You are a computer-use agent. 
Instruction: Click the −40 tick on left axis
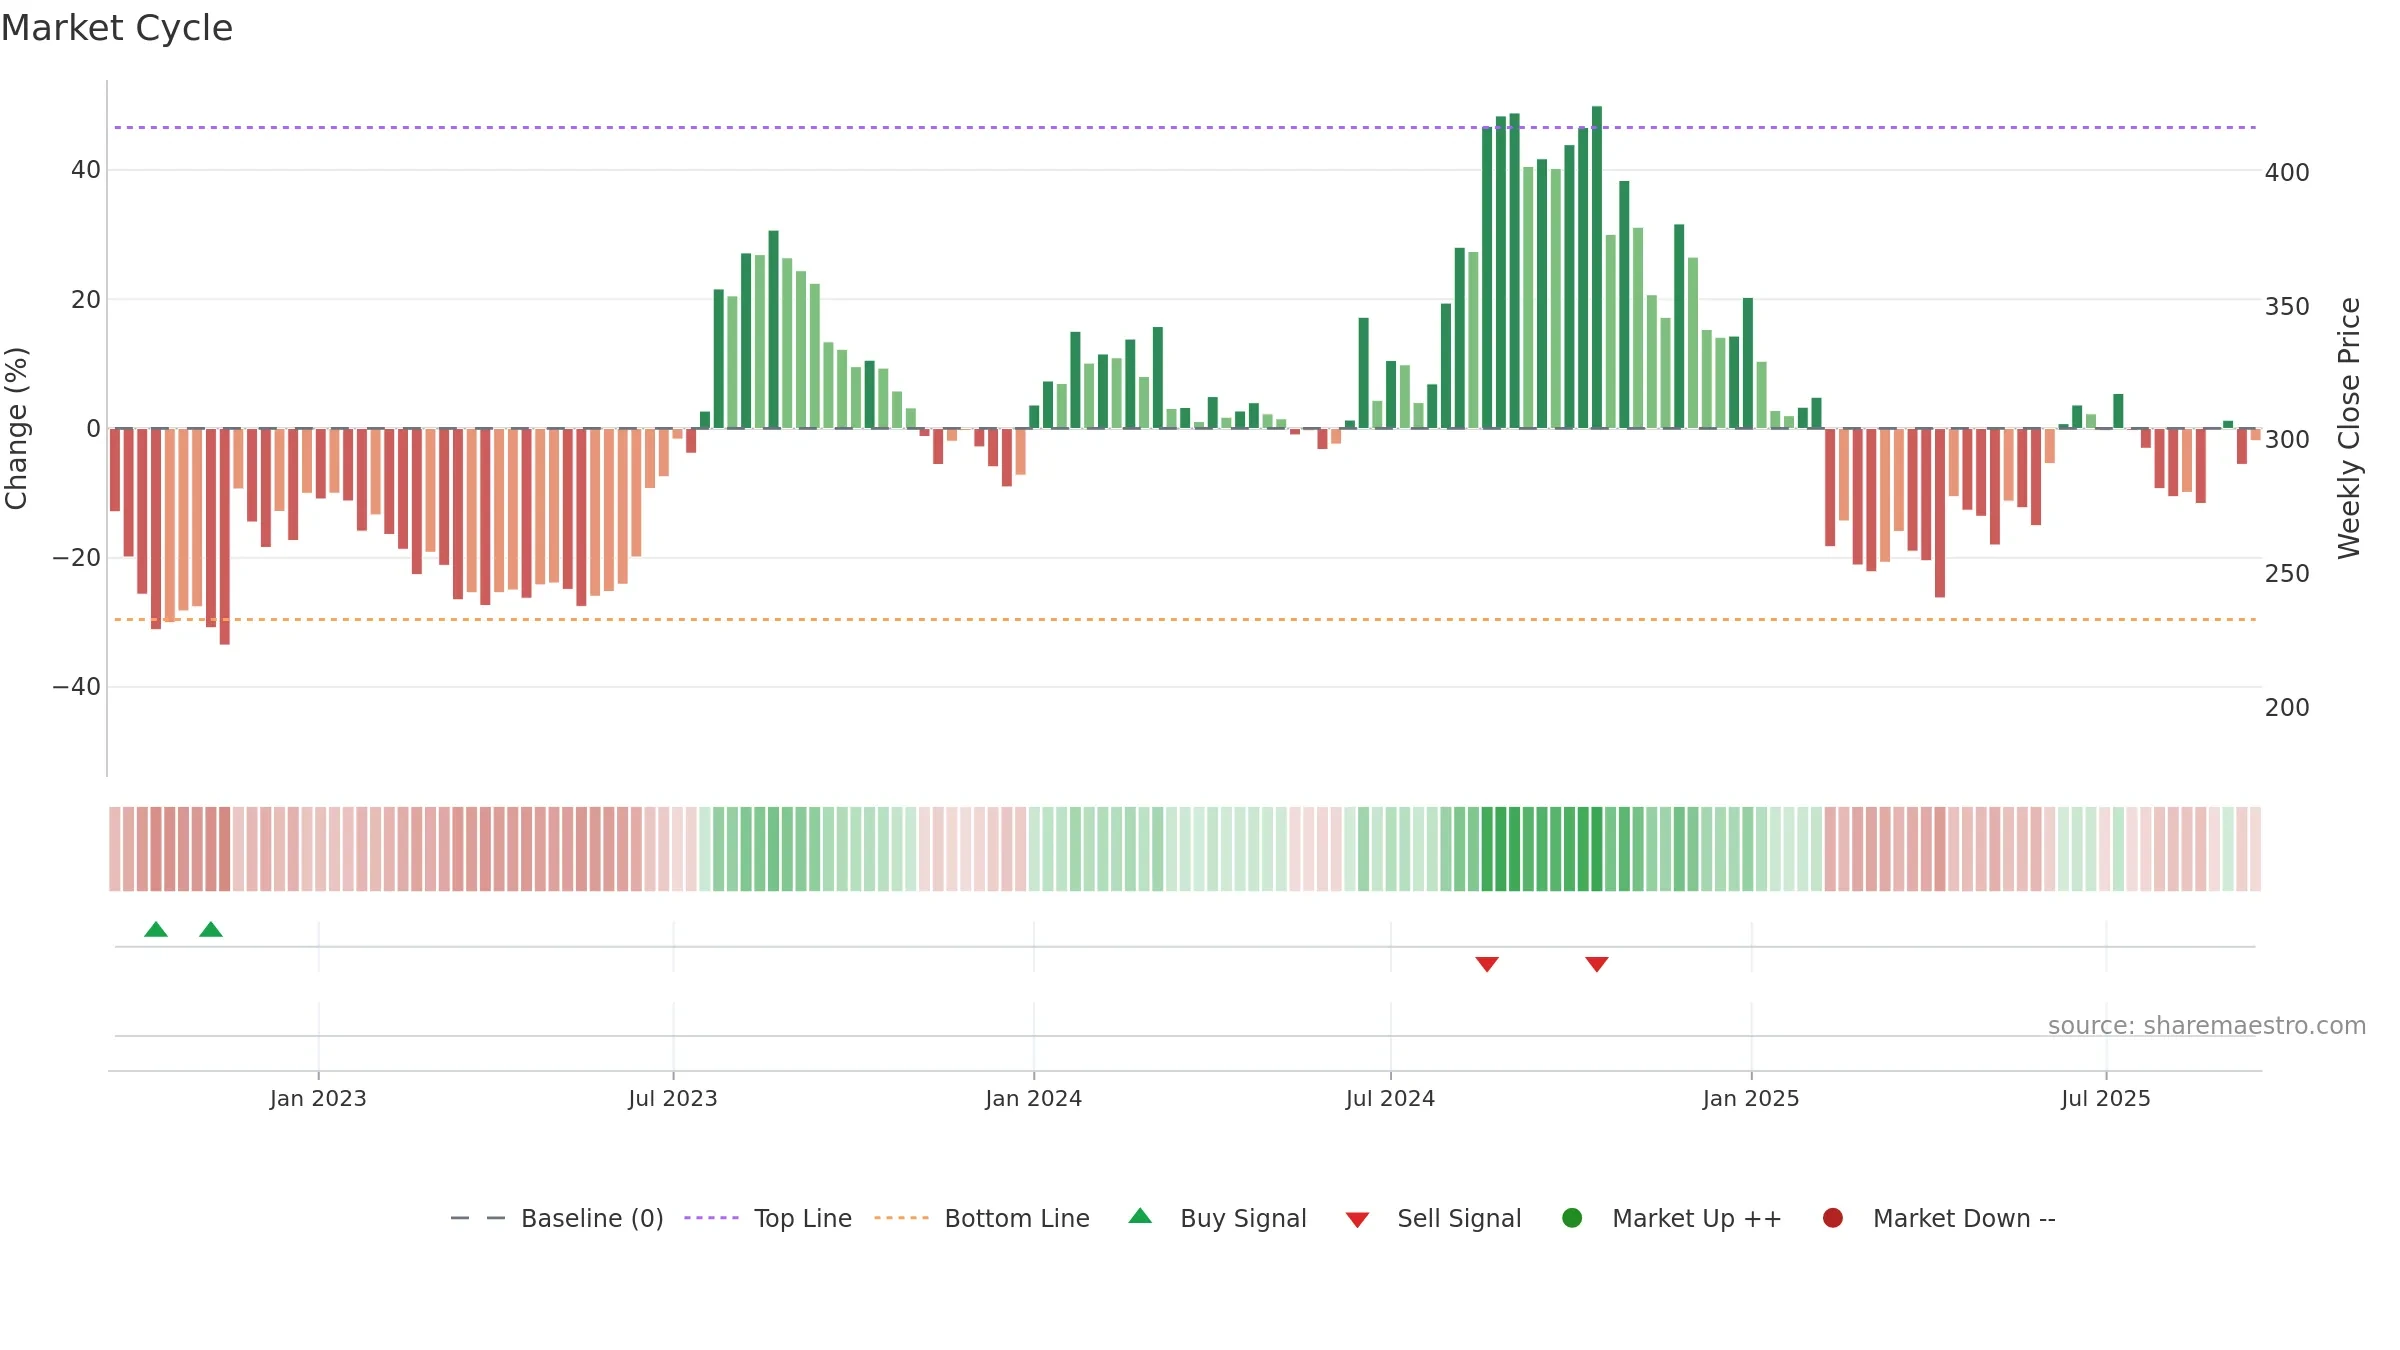pos(77,687)
